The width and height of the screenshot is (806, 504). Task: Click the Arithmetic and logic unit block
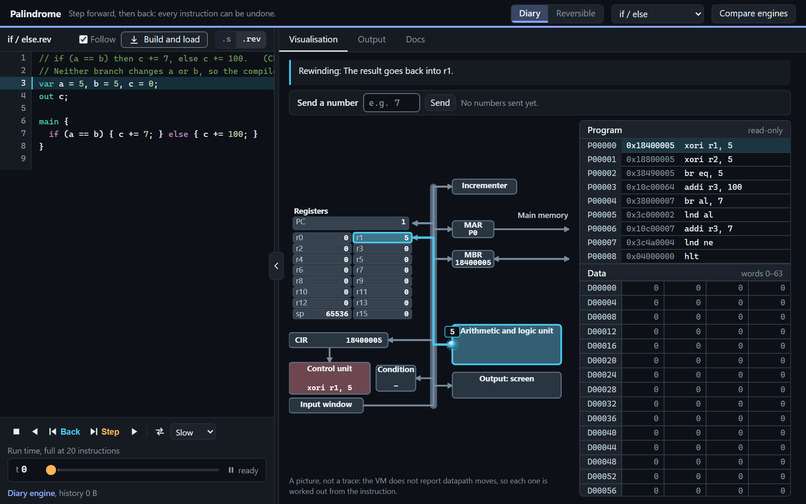tap(506, 344)
